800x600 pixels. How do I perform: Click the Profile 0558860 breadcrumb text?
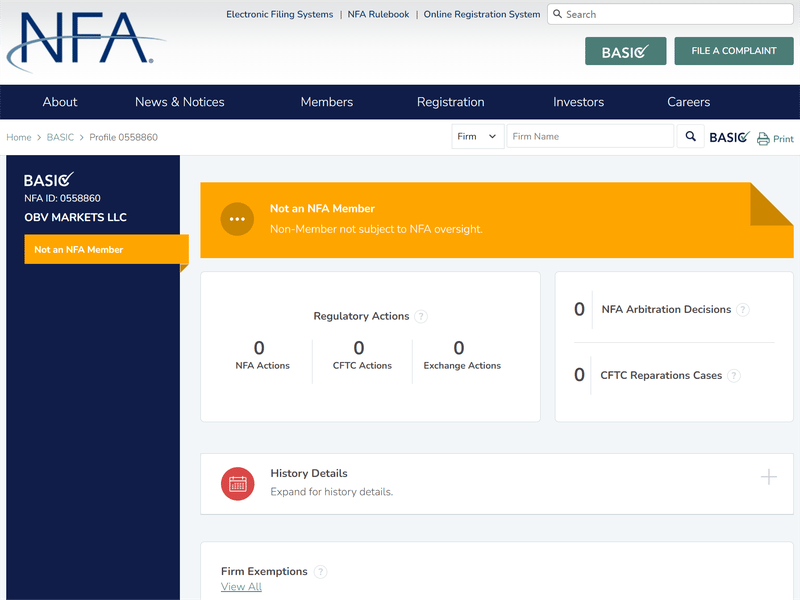click(123, 137)
